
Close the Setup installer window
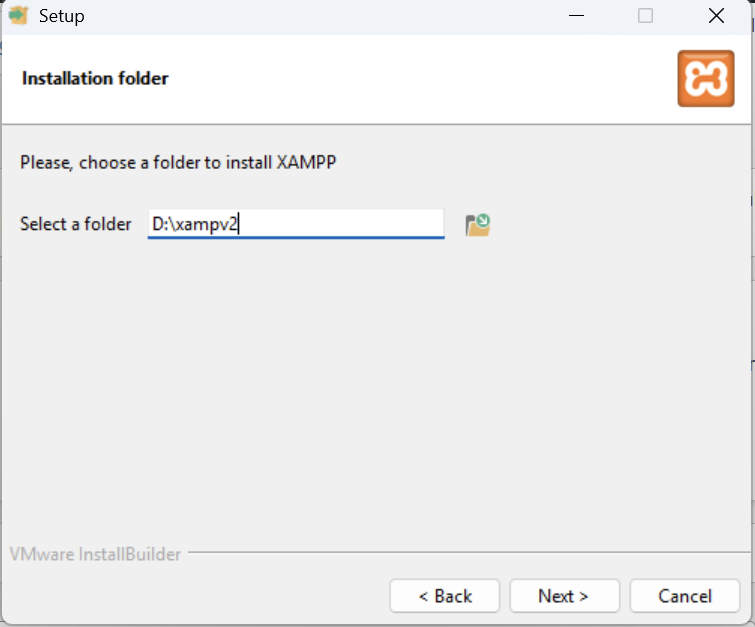pyautogui.click(x=716, y=16)
